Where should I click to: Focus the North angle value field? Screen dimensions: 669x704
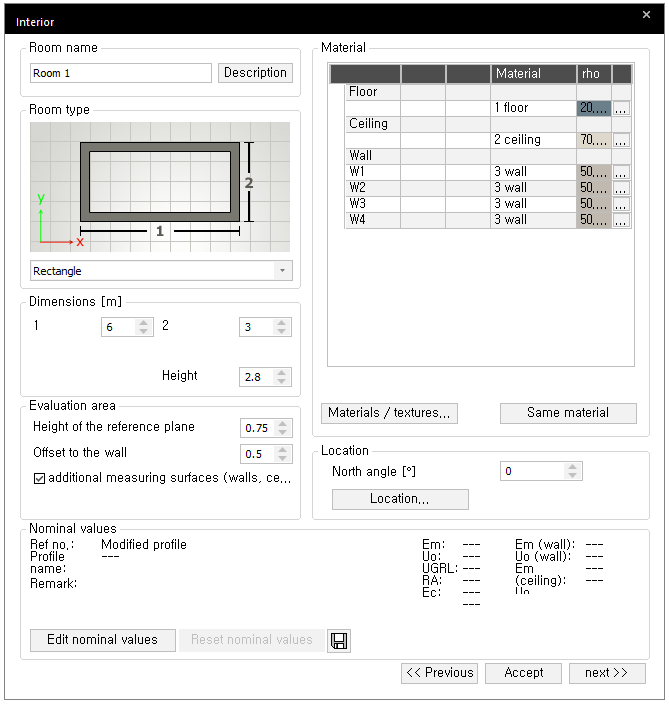click(533, 471)
